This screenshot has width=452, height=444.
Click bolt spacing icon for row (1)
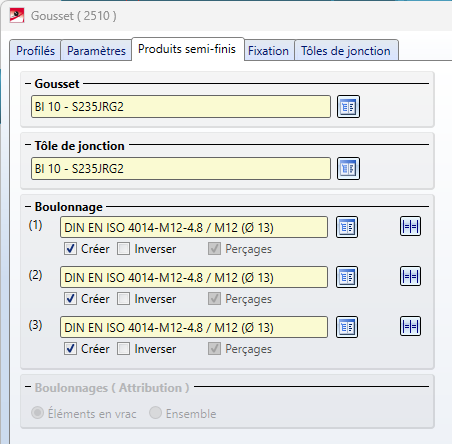tap(410, 226)
